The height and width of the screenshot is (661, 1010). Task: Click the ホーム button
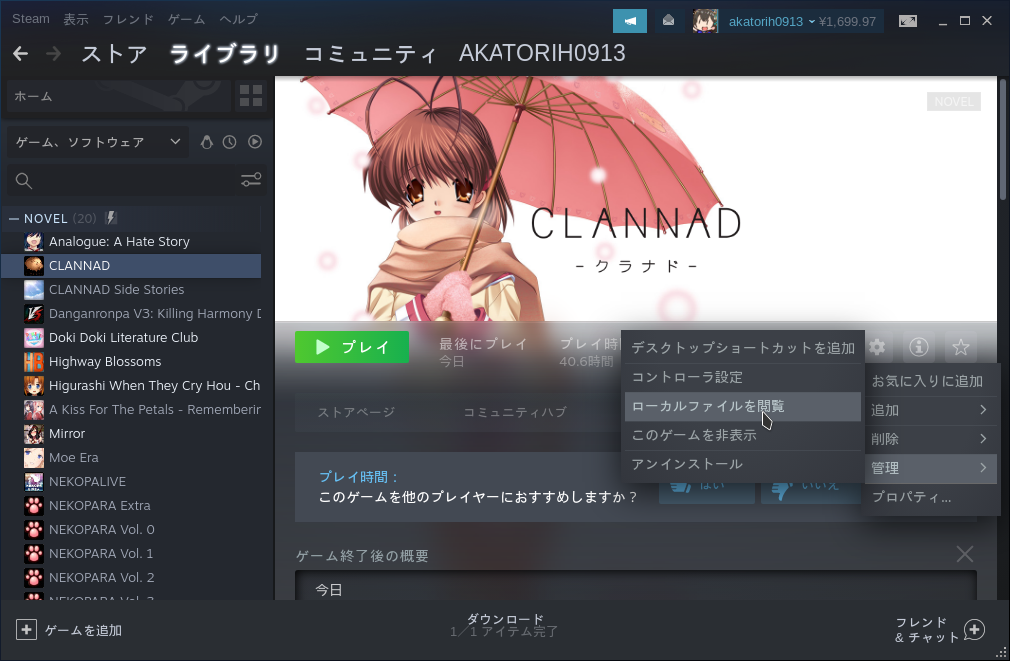pyautogui.click(x=119, y=96)
